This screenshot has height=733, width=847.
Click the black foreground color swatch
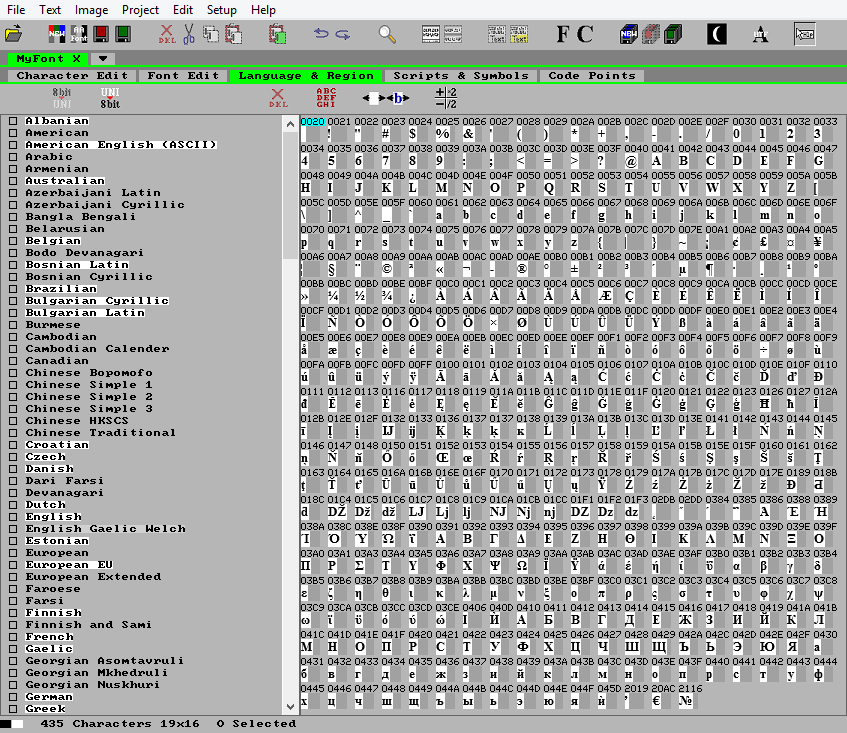6,723
